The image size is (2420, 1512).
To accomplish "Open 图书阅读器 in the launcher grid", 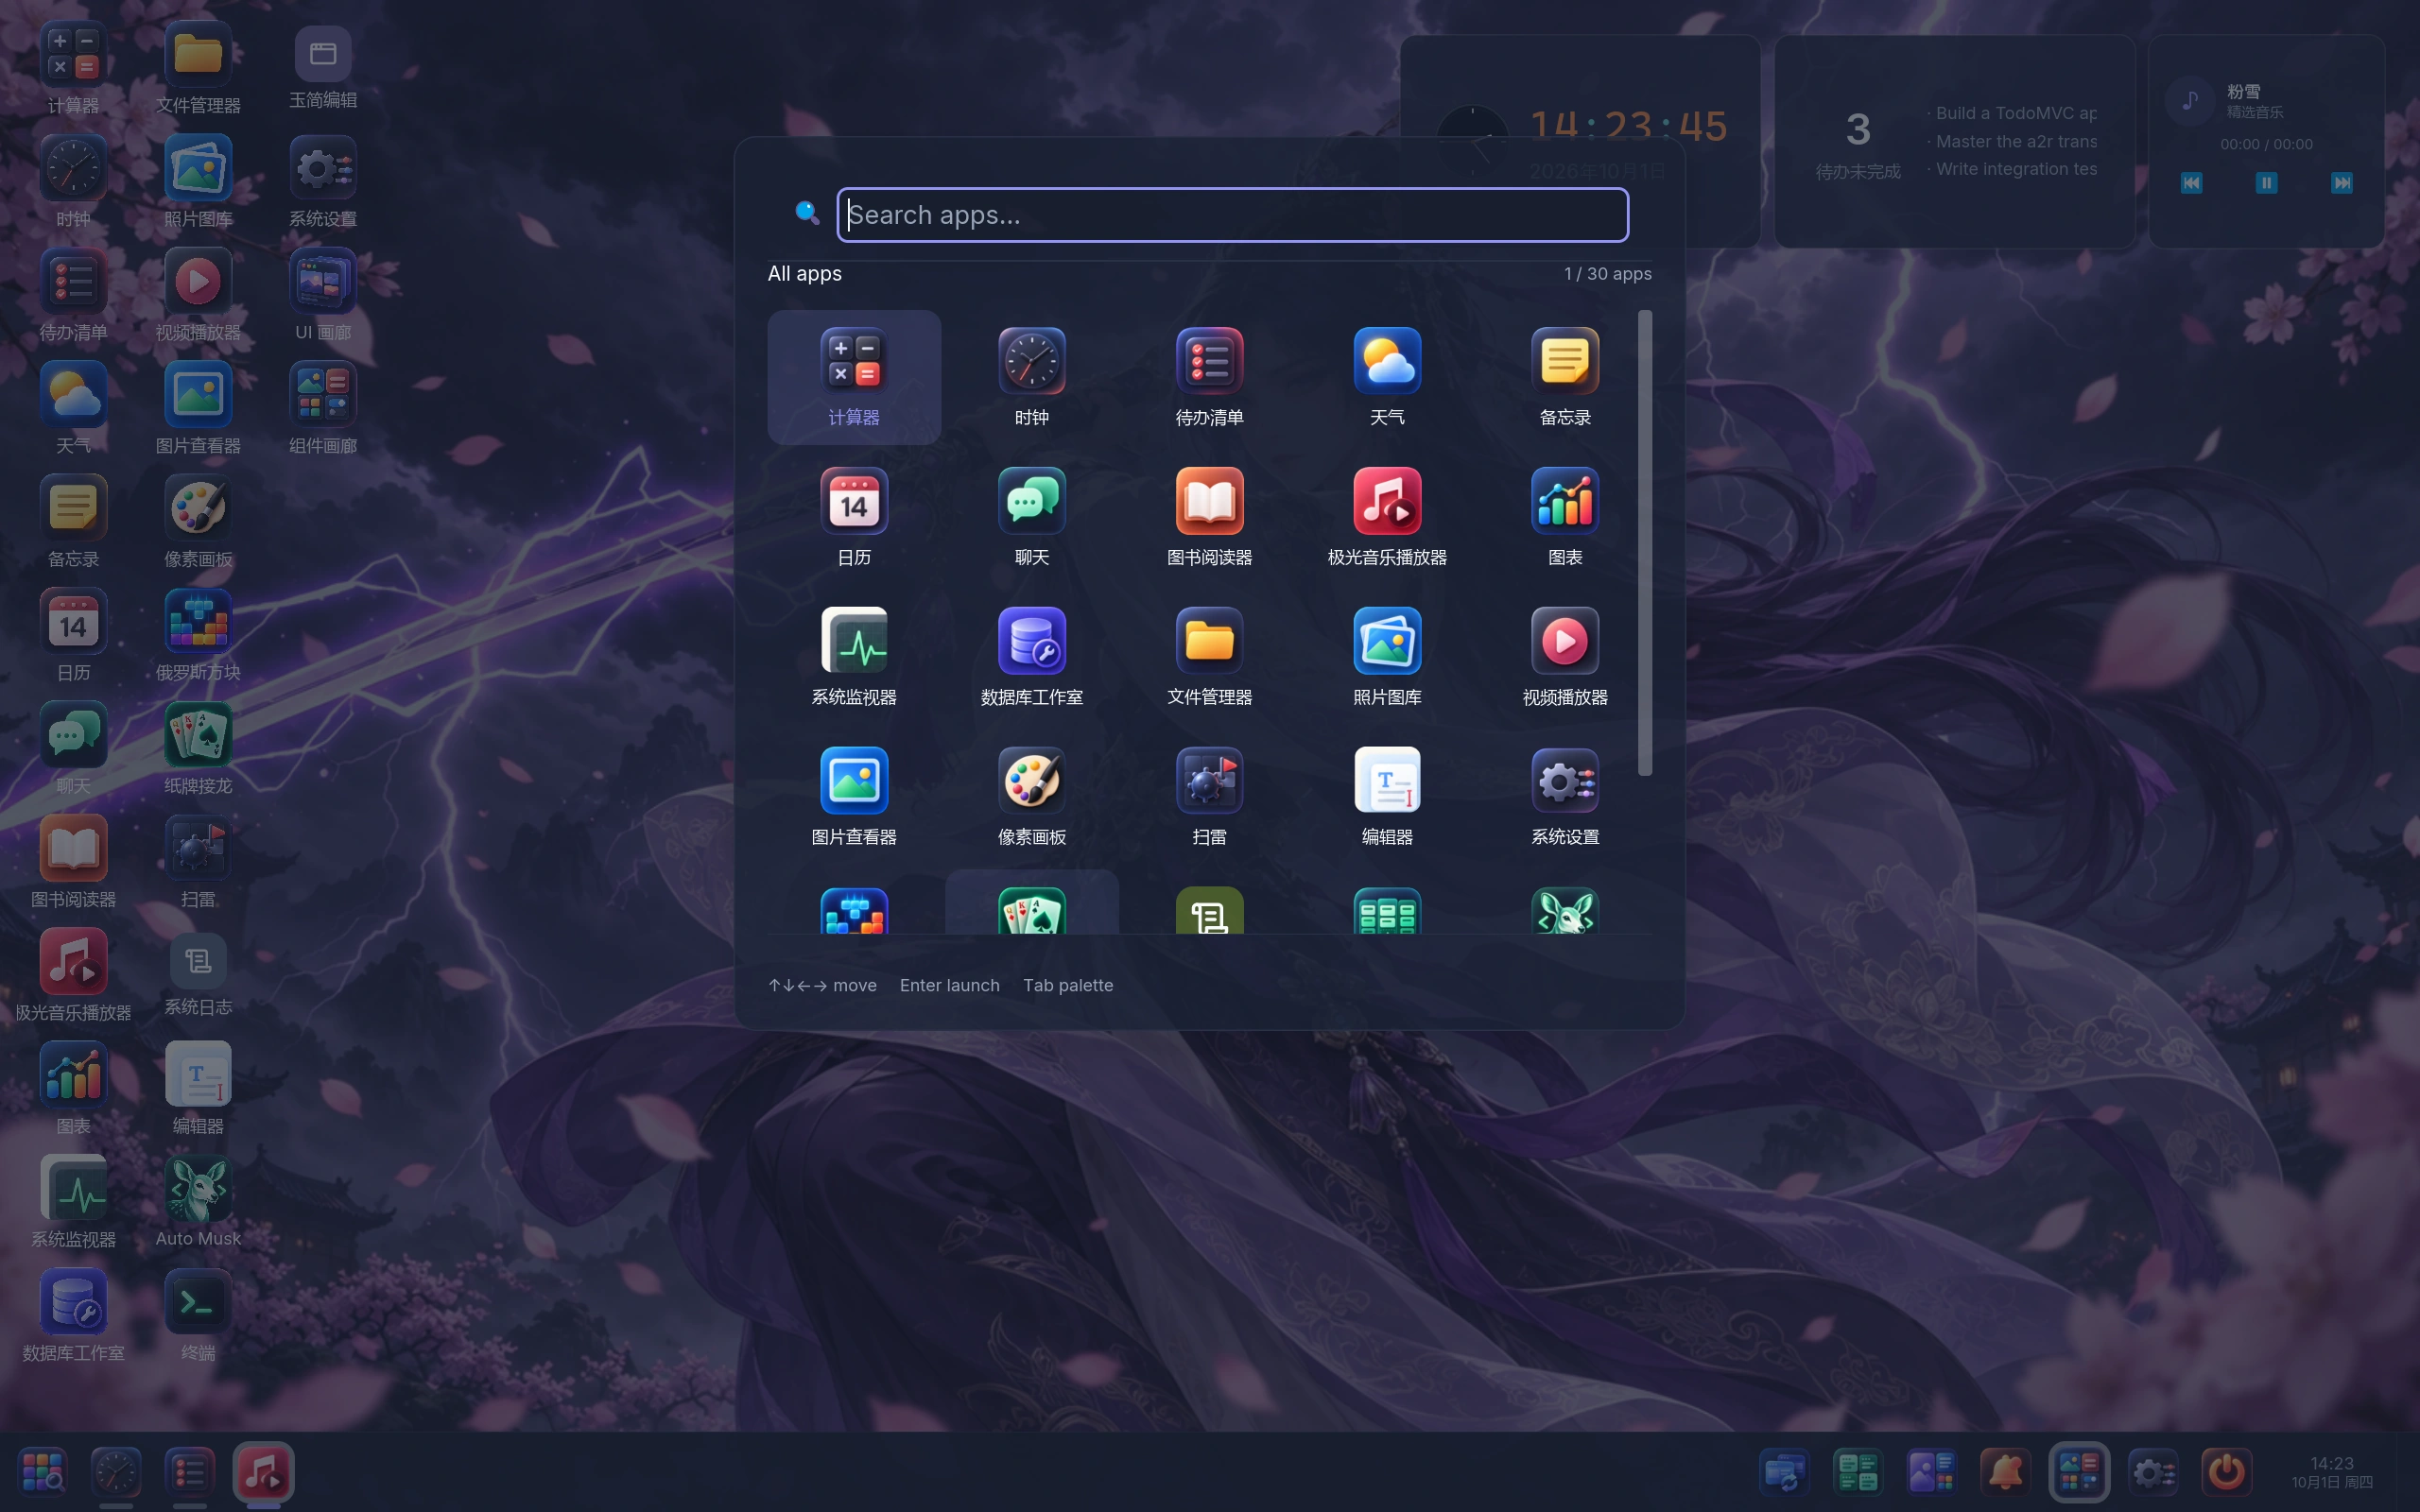I will [1209, 517].
